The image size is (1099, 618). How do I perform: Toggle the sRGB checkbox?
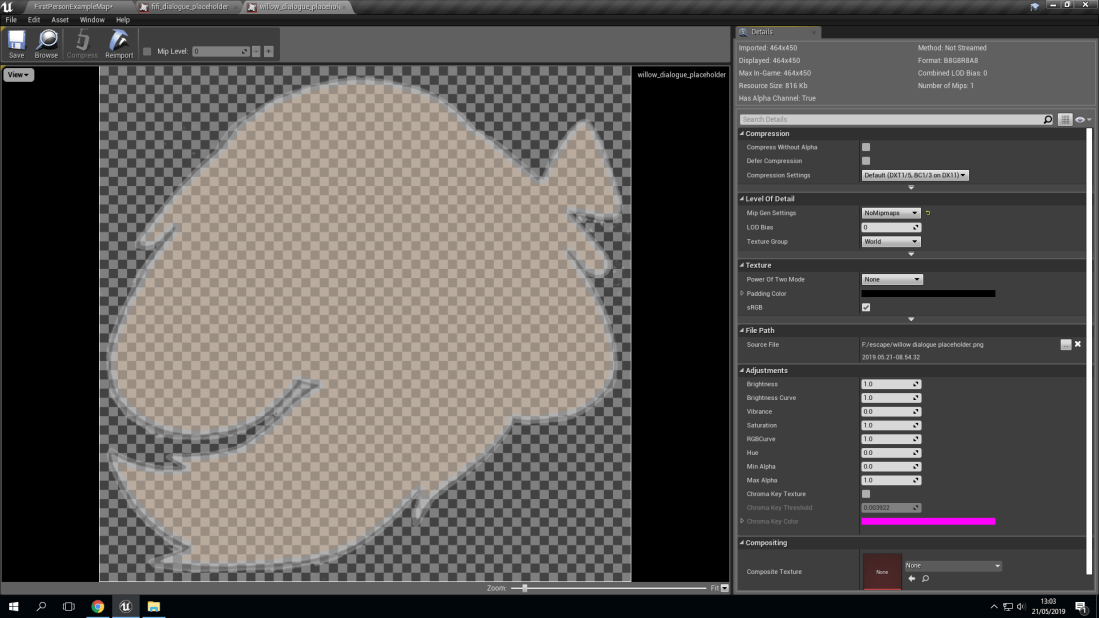pyautogui.click(x=866, y=307)
